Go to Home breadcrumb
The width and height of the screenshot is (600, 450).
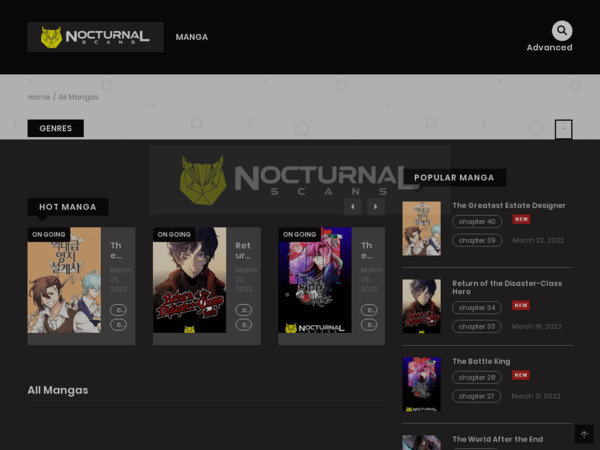click(x=39, y=97)
